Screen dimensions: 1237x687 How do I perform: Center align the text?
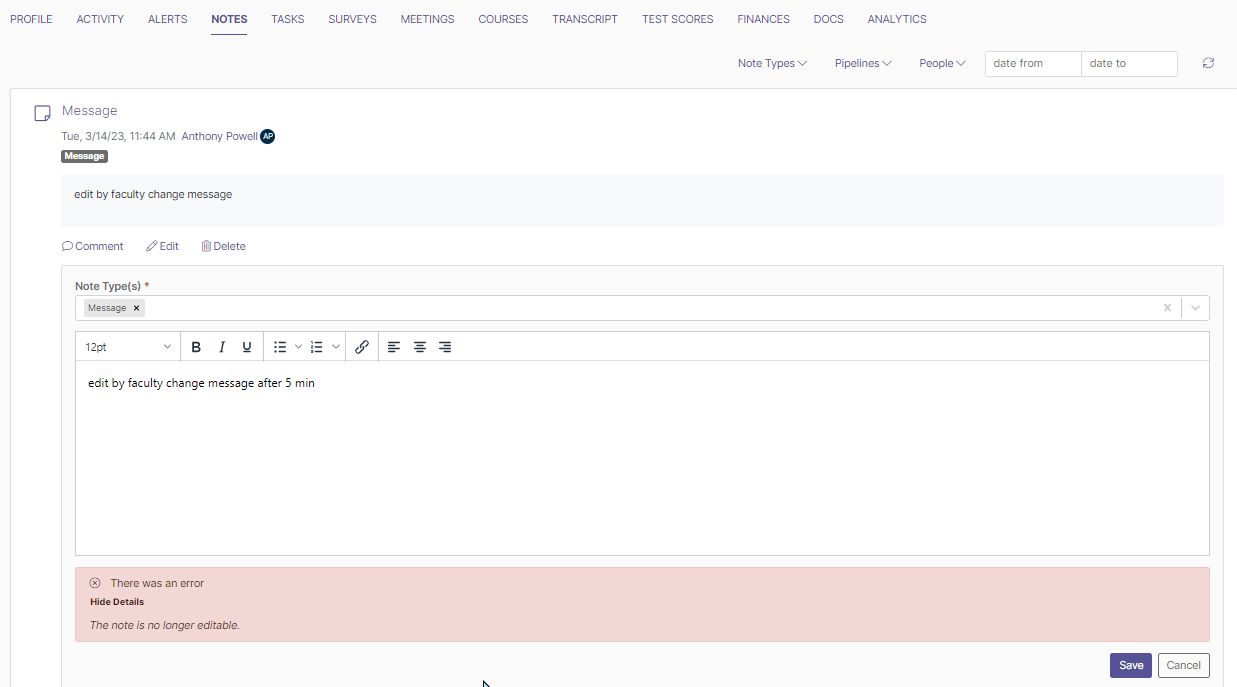[420, 347]
